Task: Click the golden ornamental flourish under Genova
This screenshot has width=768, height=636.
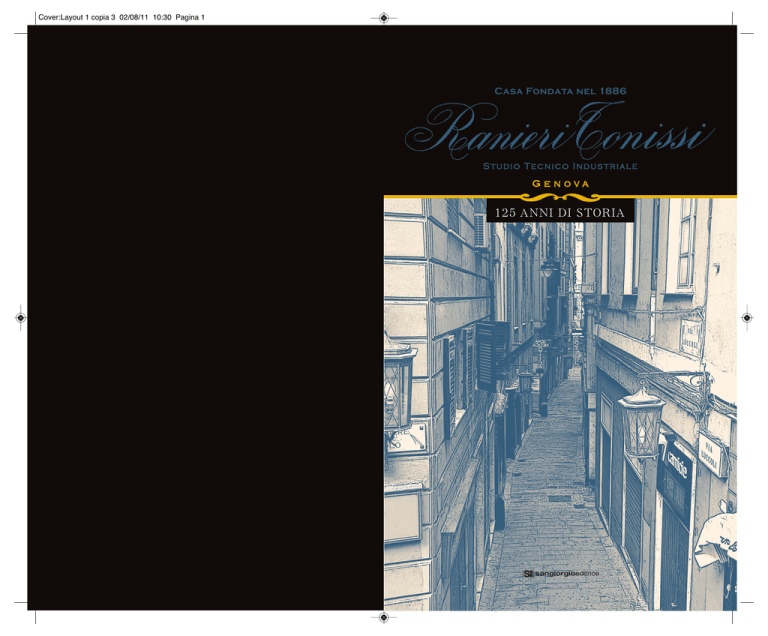Action: [560, 197]
